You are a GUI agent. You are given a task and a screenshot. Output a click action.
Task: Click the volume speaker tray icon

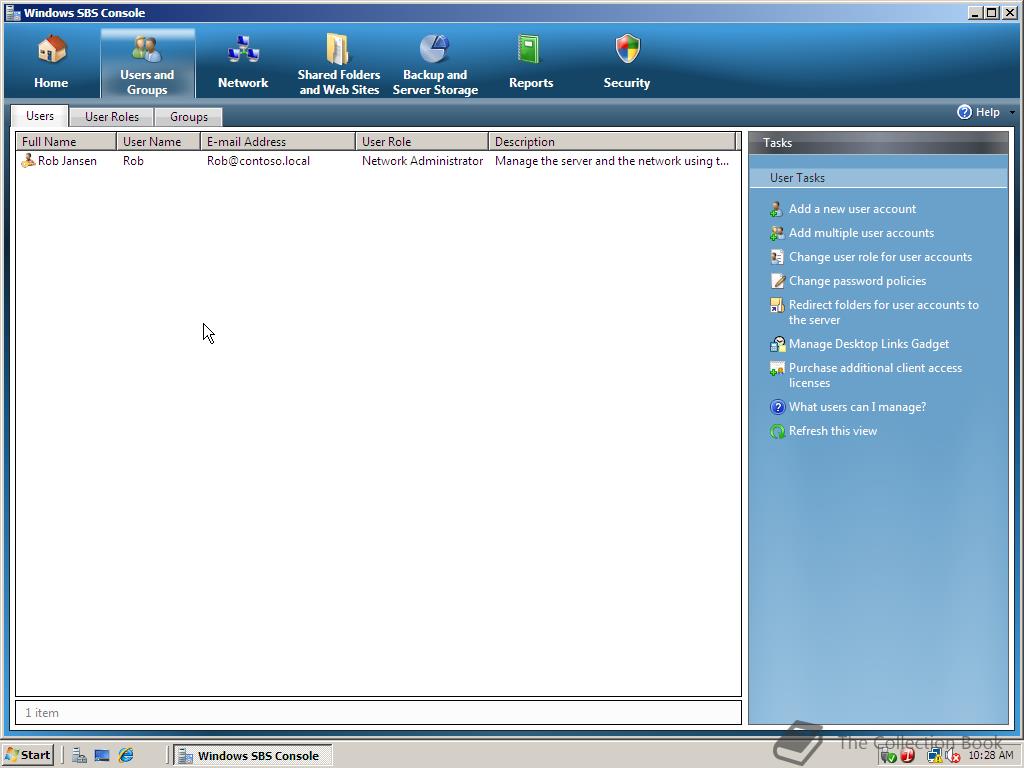(x=952, y=756)
